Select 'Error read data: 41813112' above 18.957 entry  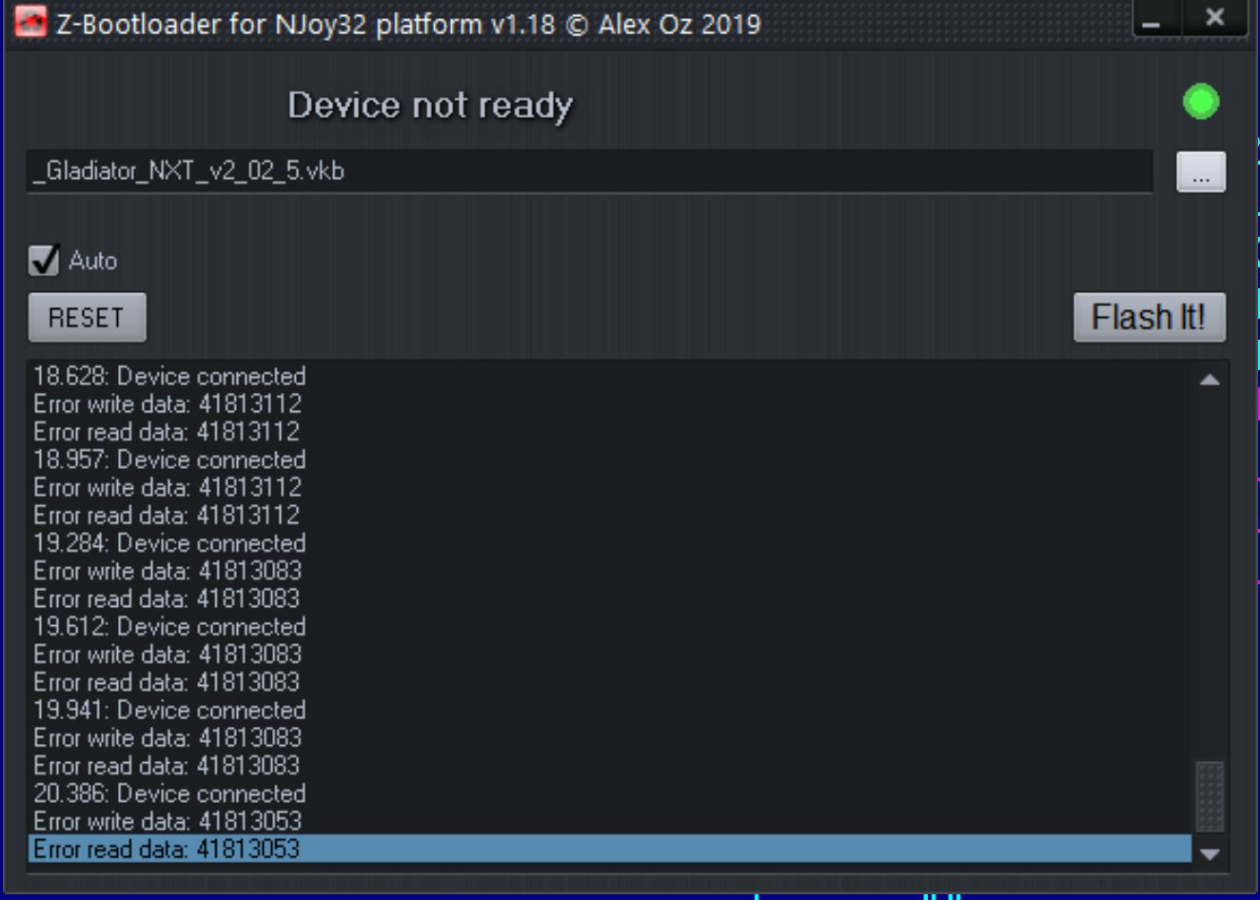pyautogui.click(x=610, y=432)
